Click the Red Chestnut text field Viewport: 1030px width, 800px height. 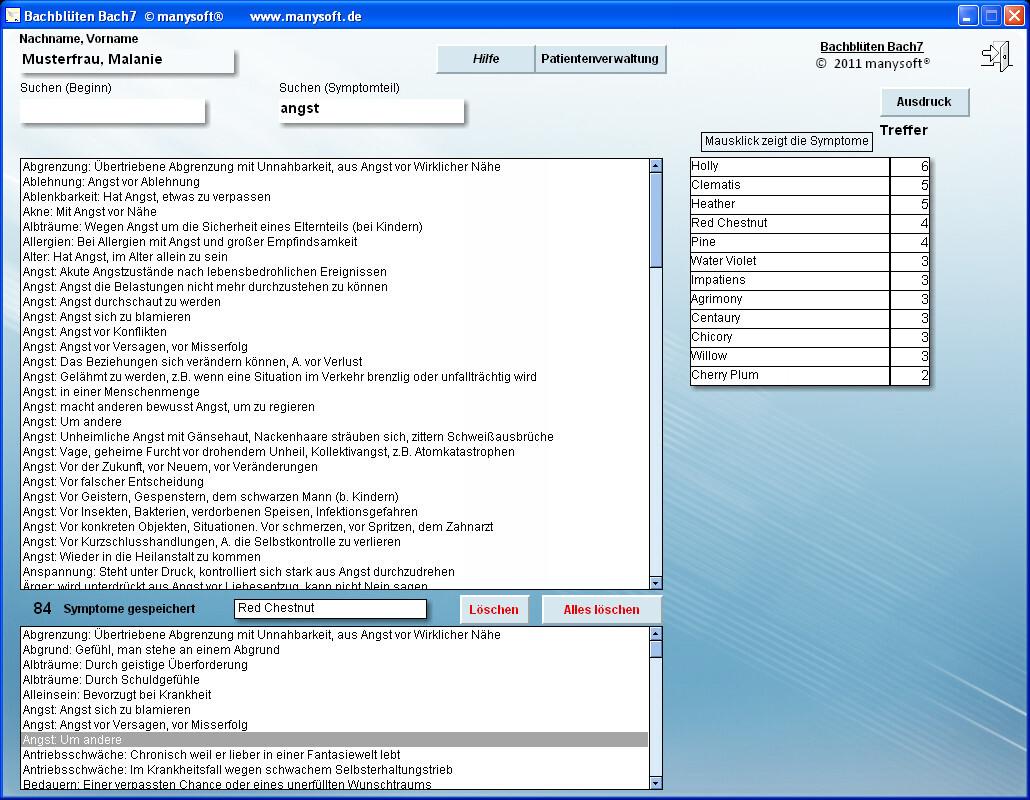click(x=330, y=608)
